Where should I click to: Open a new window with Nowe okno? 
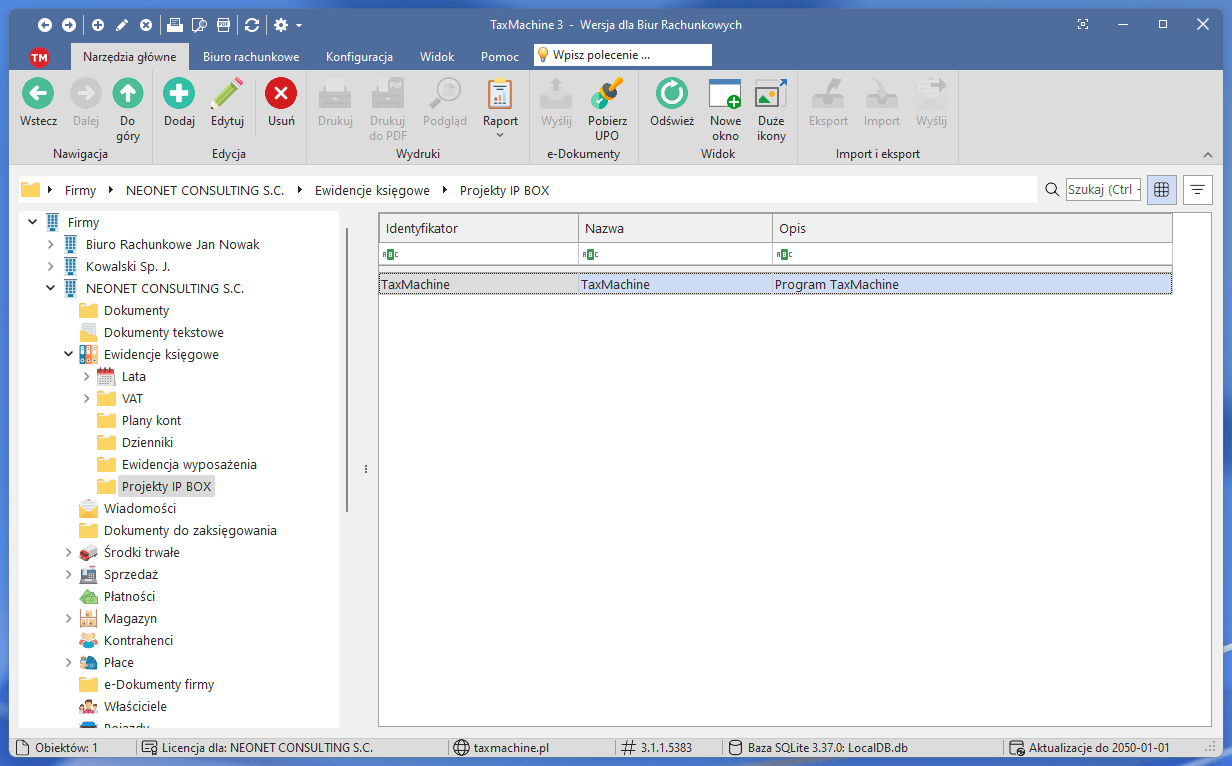pos(725,95)
